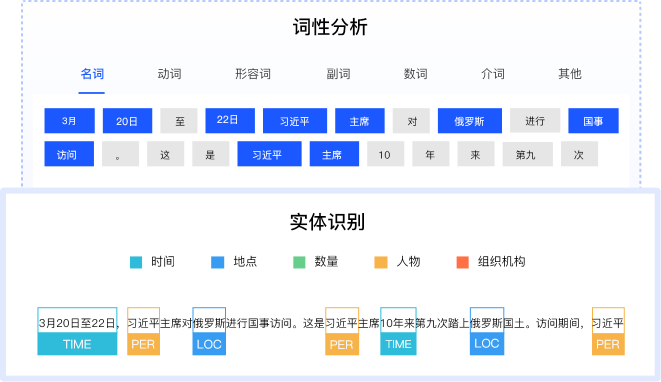Click the PER tag after 访问期间

(x=608, y=344)
